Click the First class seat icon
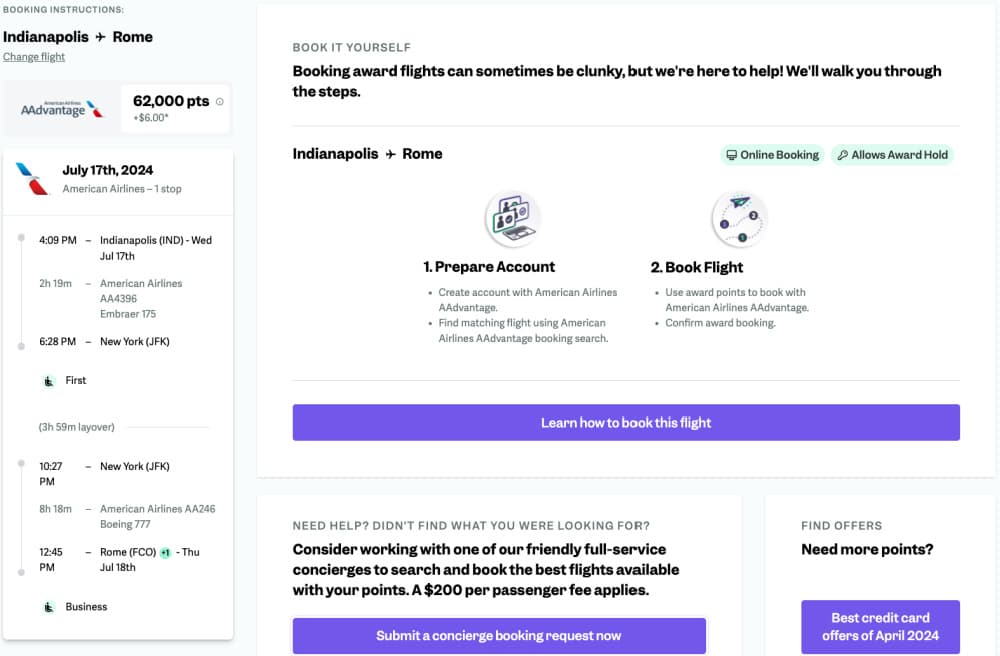This screenshot has height=656, width=1000. [x=48, y=381]
